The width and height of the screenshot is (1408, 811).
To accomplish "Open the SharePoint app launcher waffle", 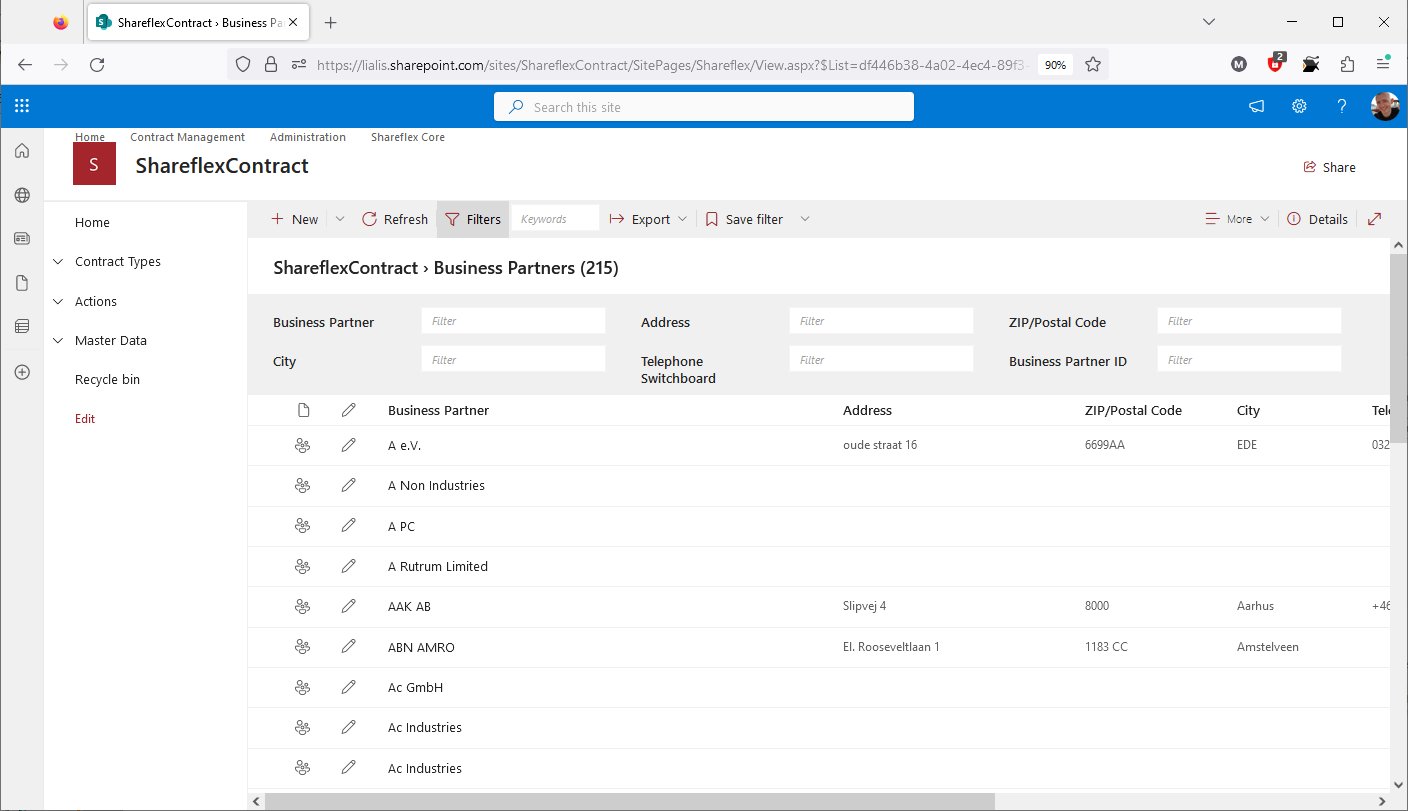I will 22,106.
